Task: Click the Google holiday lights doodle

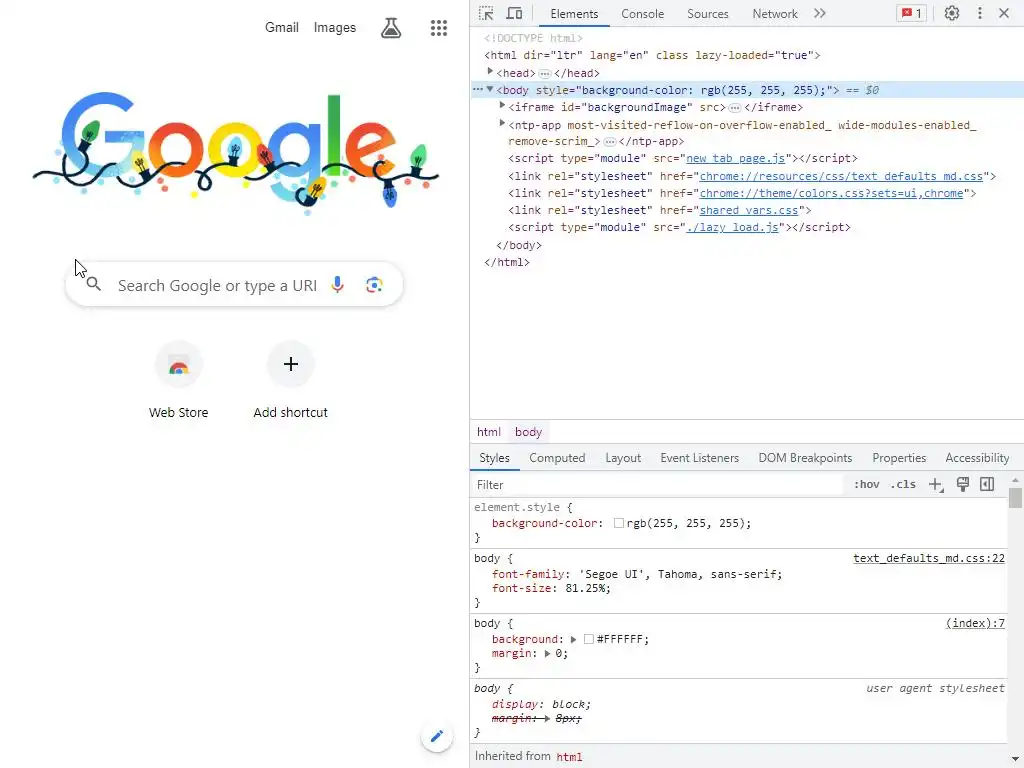Action: 236,152
